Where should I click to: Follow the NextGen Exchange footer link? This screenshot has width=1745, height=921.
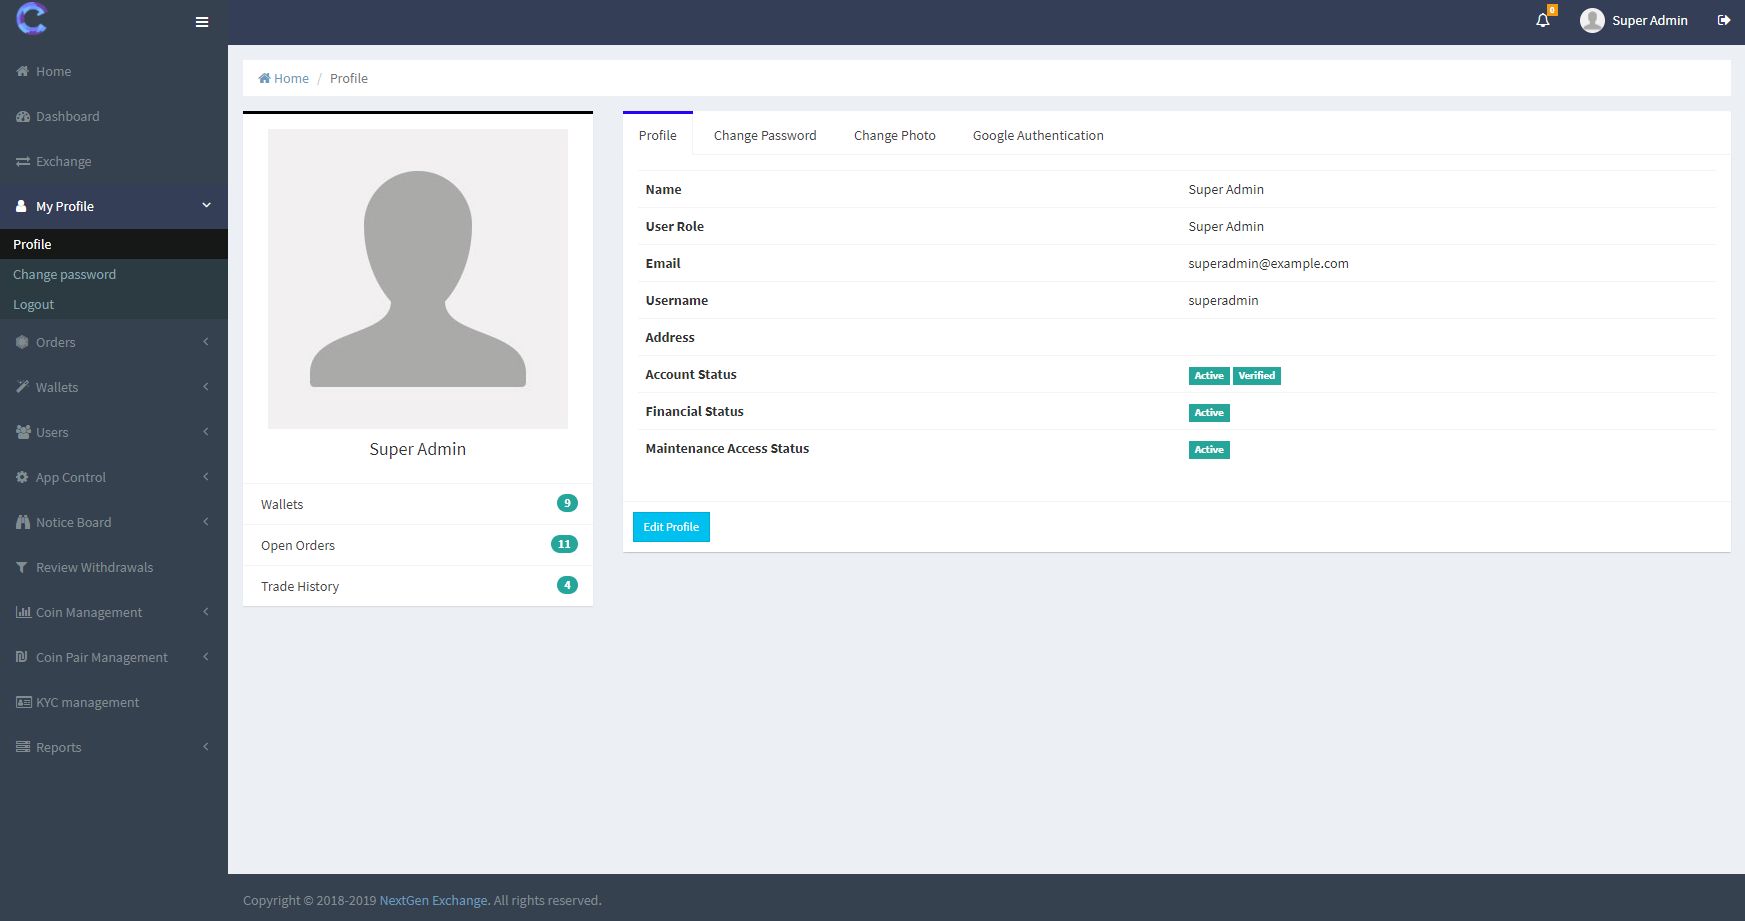click(433, 900)
